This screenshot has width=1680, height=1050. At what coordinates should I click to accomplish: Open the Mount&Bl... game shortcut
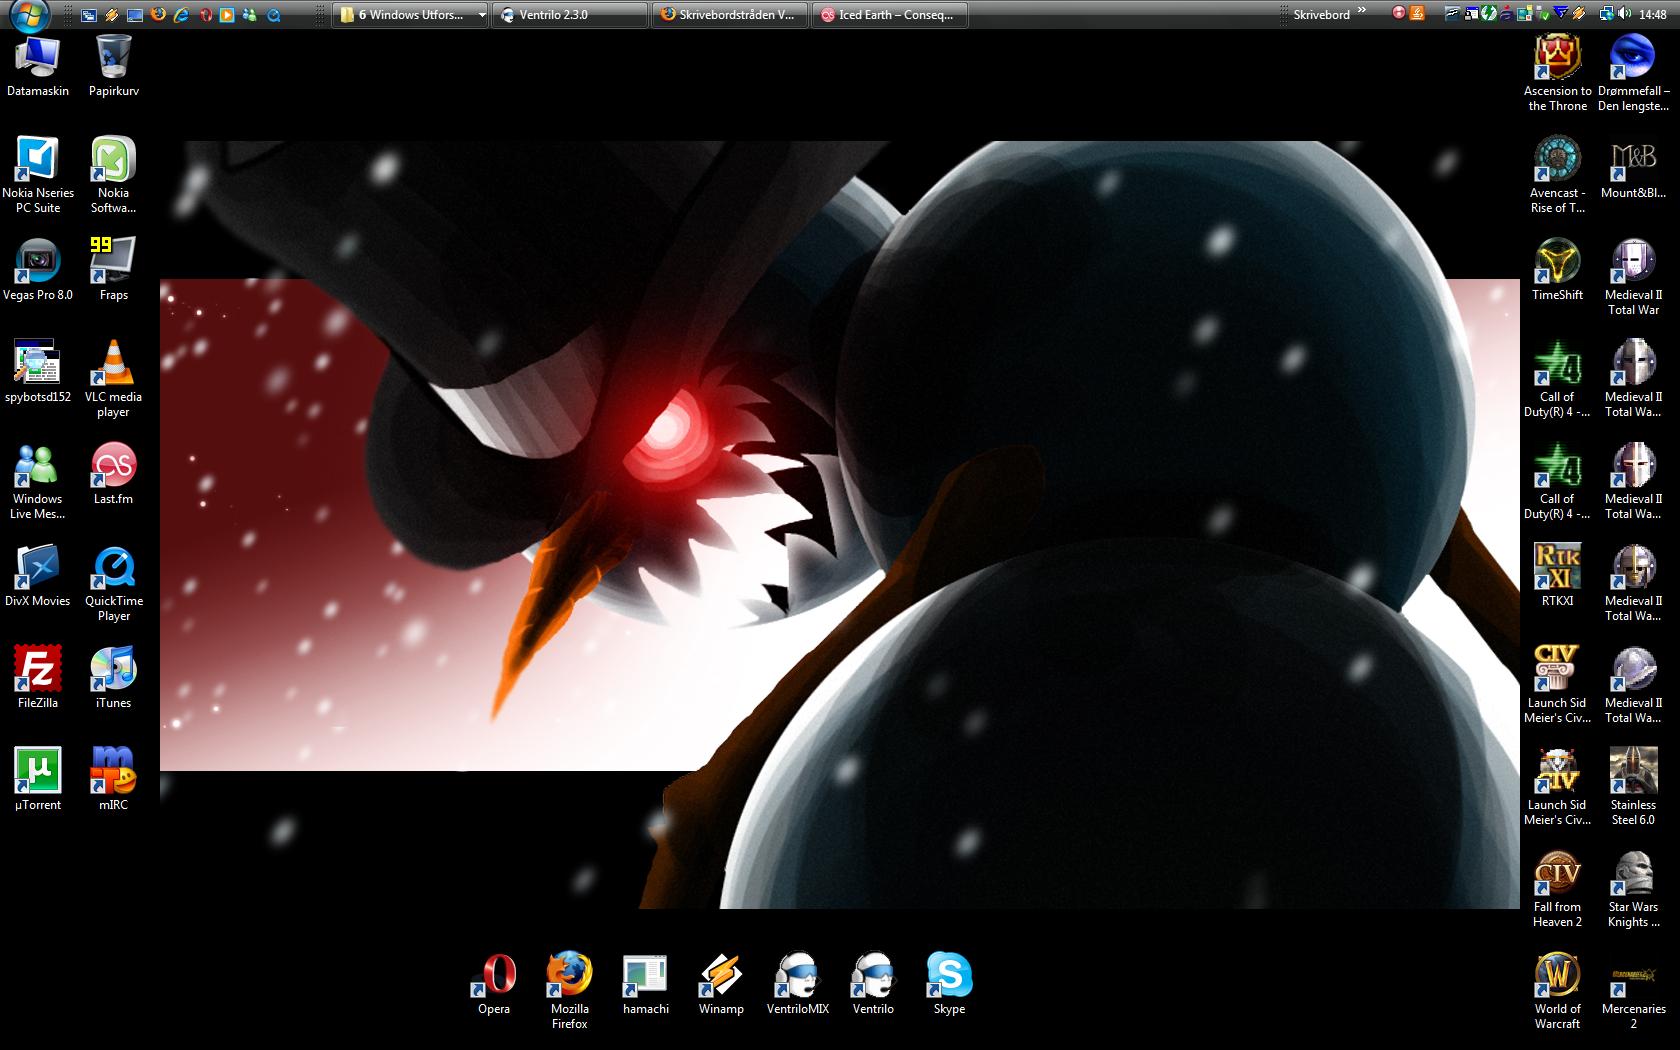tap(1634, 168)
